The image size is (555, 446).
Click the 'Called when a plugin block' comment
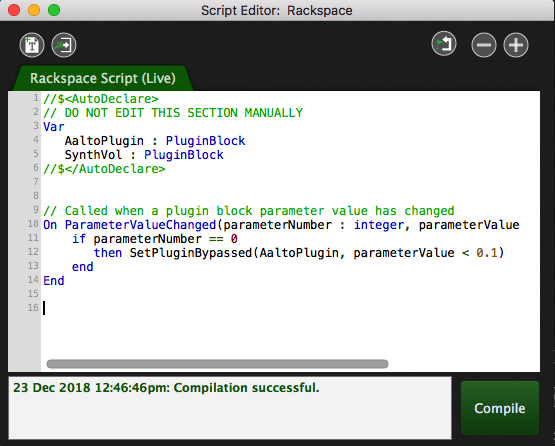click(248, 211)
